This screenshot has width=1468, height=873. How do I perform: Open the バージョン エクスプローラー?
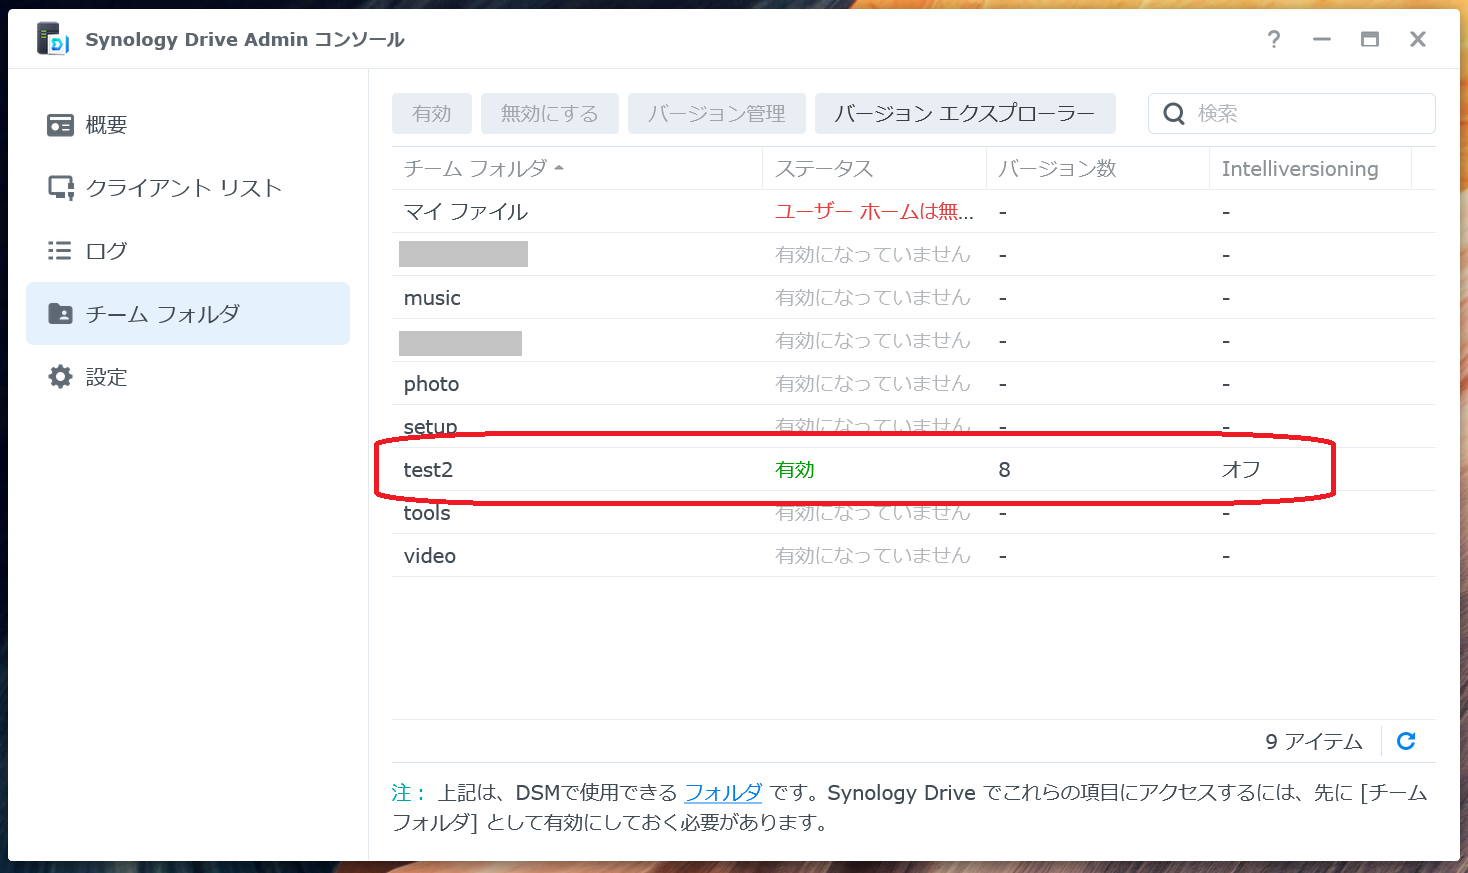[965, 113]
